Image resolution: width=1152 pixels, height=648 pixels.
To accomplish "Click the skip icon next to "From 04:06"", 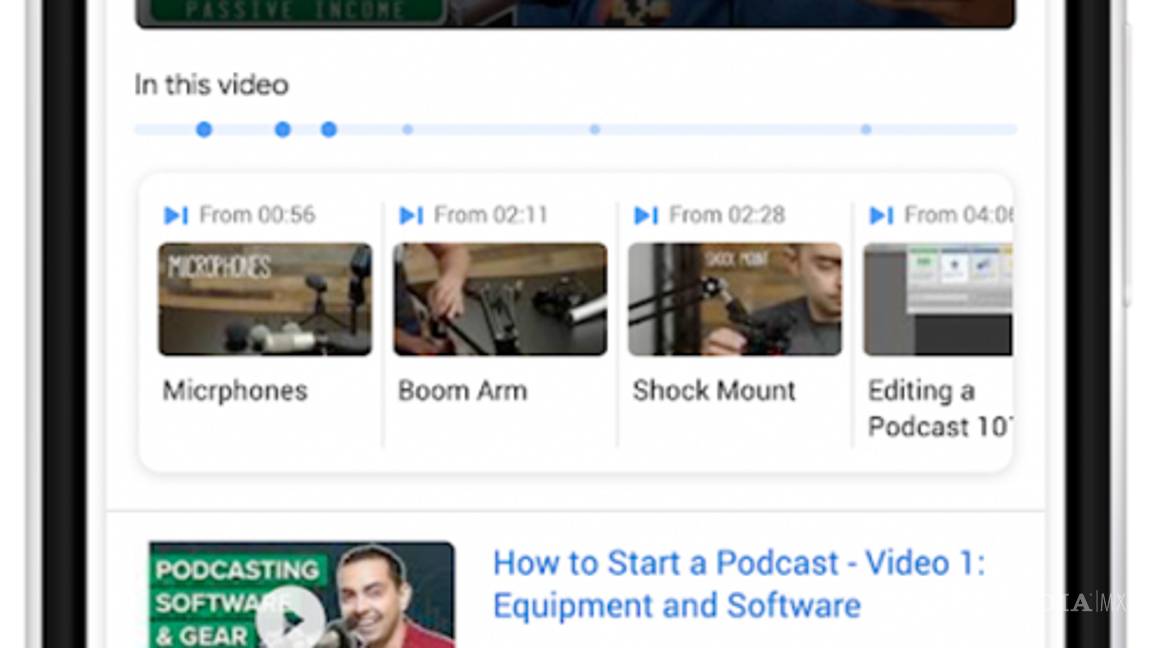I will [x=881, y=215].
